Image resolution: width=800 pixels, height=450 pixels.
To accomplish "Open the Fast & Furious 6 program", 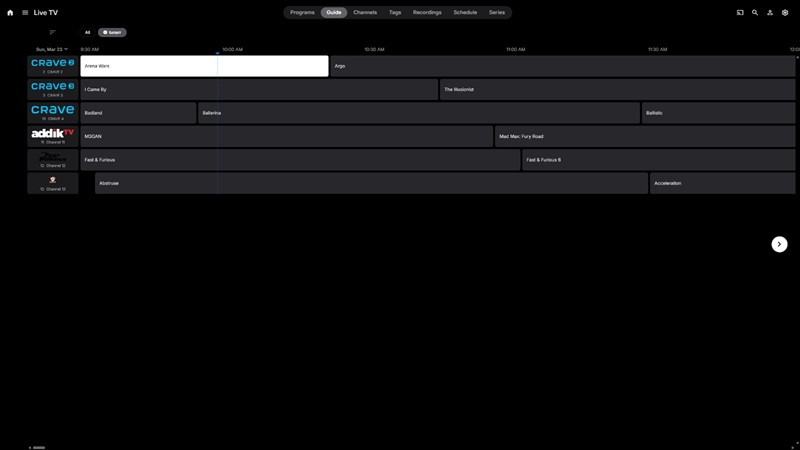I will 659,160.
